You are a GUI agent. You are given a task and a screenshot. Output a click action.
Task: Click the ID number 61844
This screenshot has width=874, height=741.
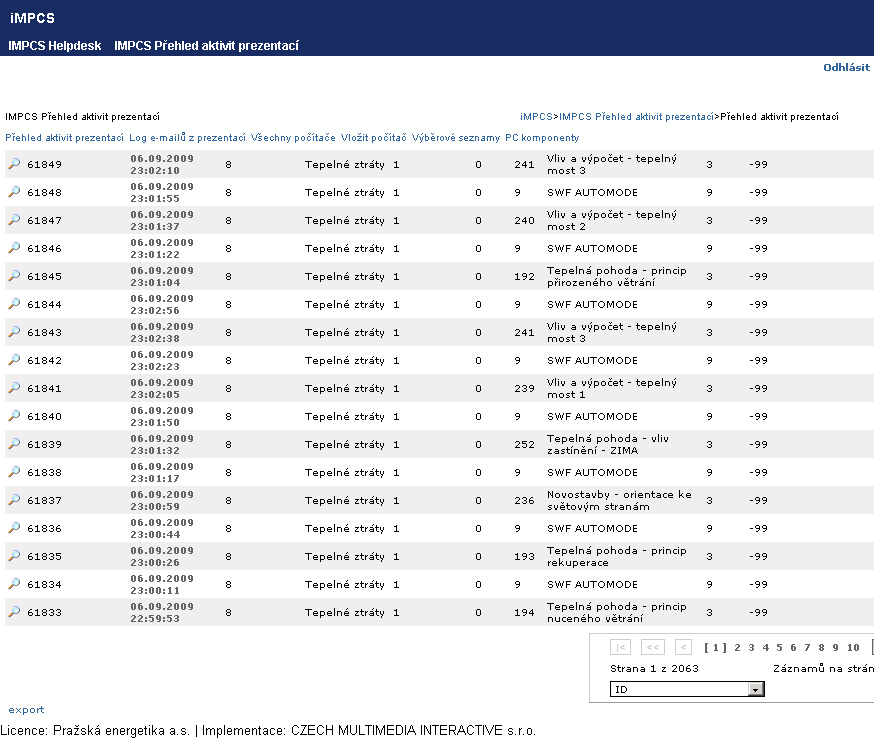pos(44,304)
